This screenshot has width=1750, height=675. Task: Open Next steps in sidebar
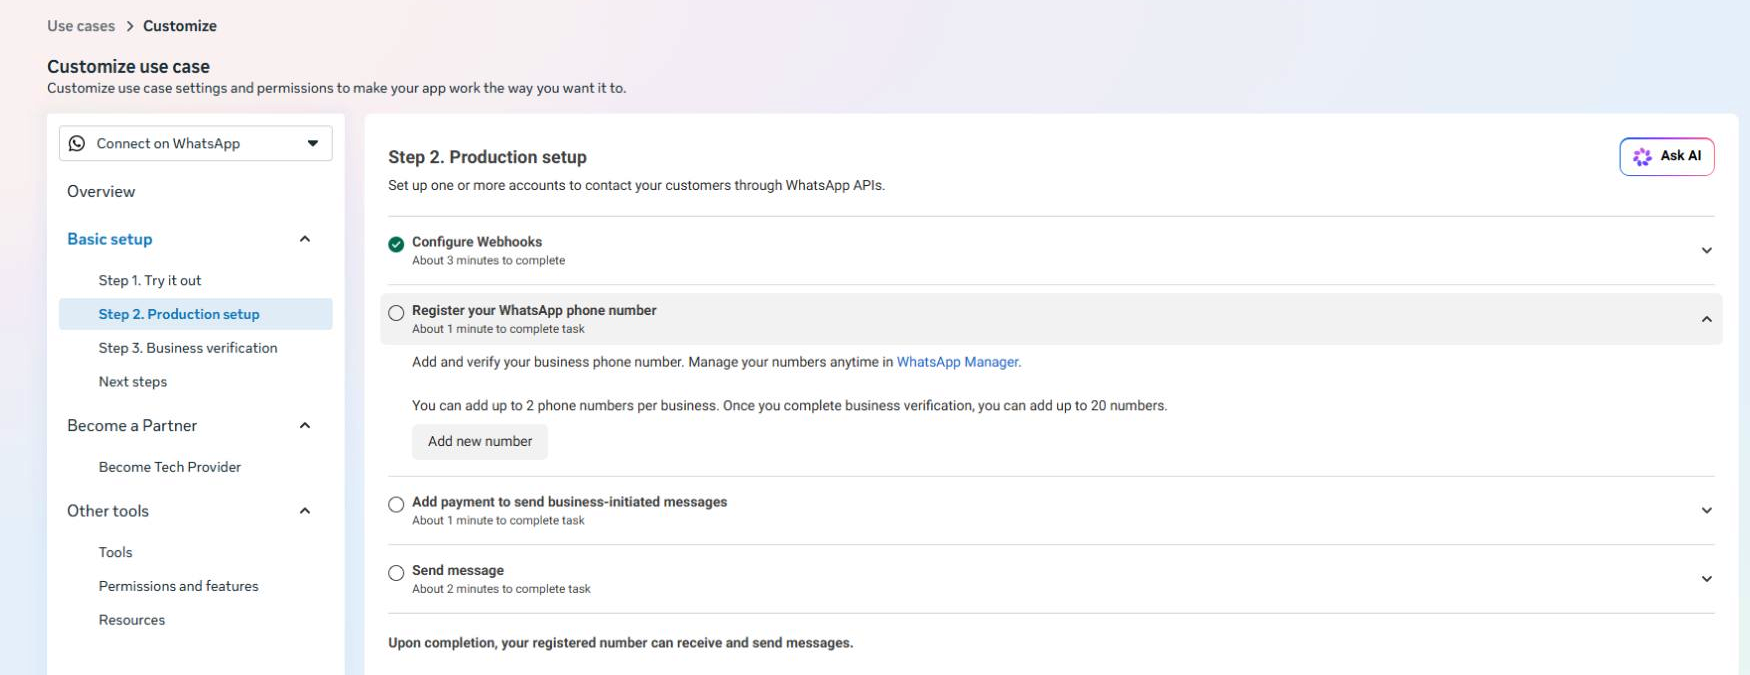[x=133, y=382]
